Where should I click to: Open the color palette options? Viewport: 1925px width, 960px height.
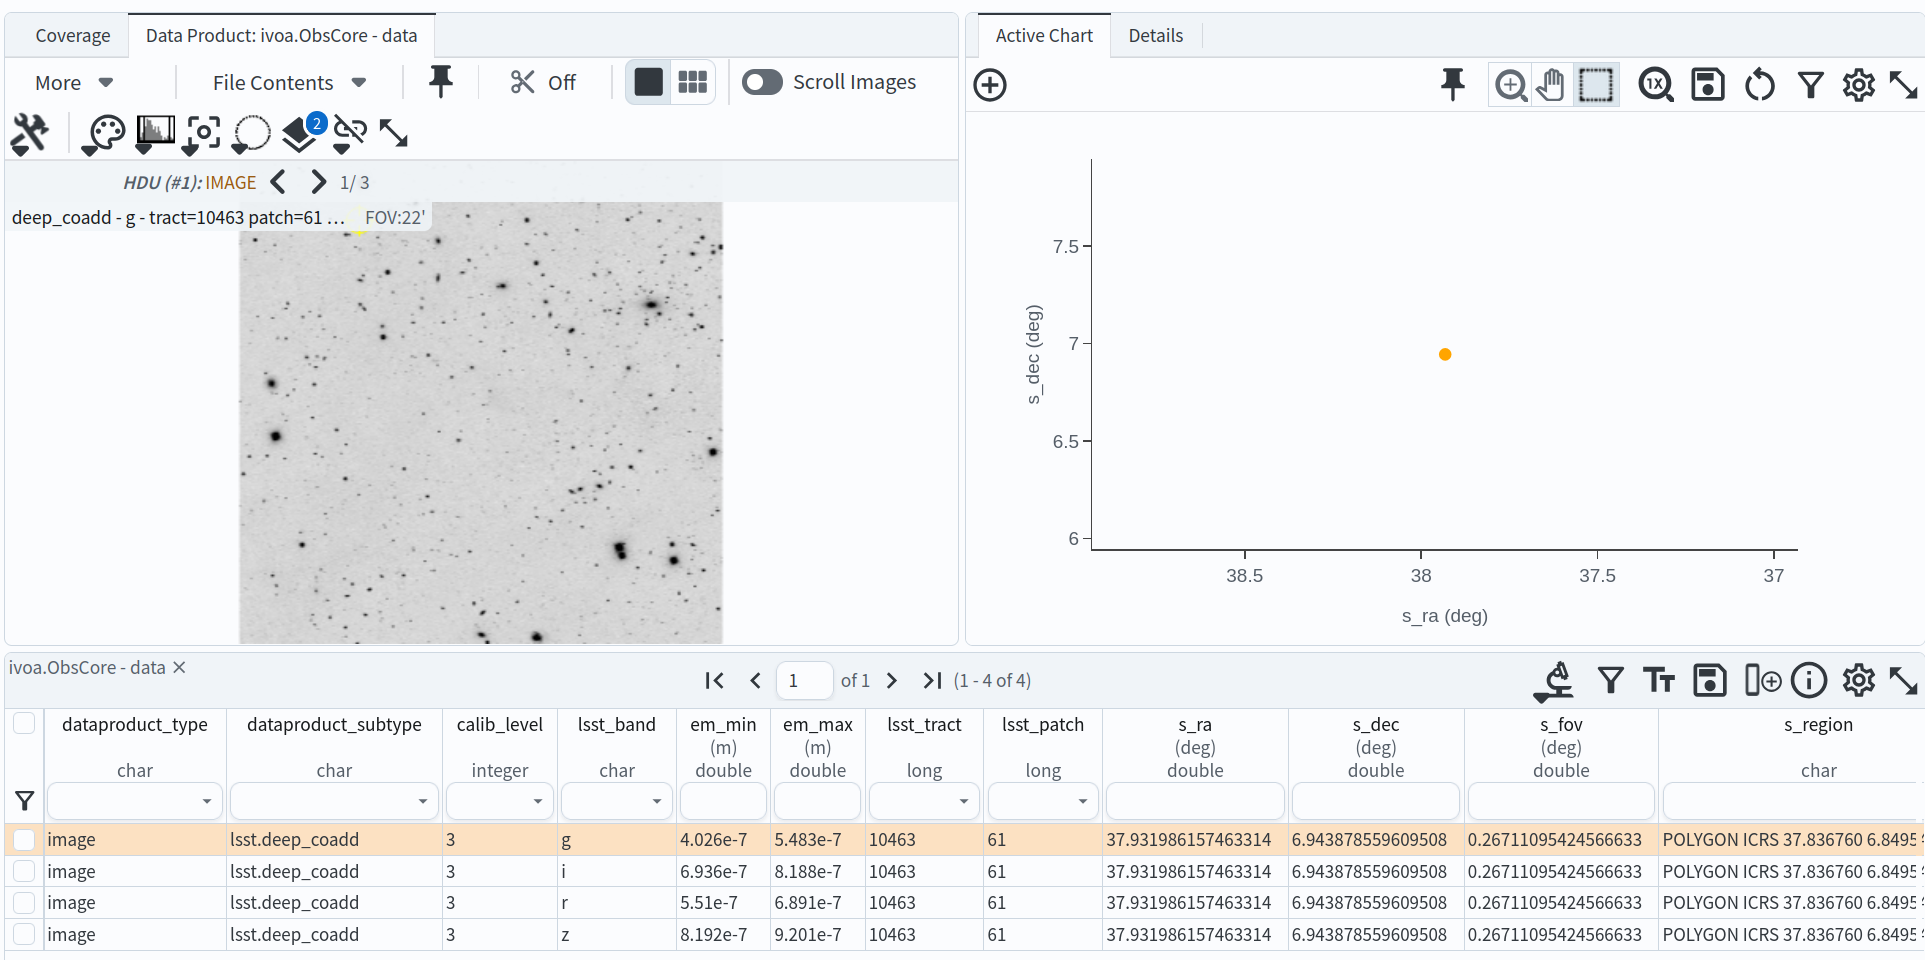(105, 133)
